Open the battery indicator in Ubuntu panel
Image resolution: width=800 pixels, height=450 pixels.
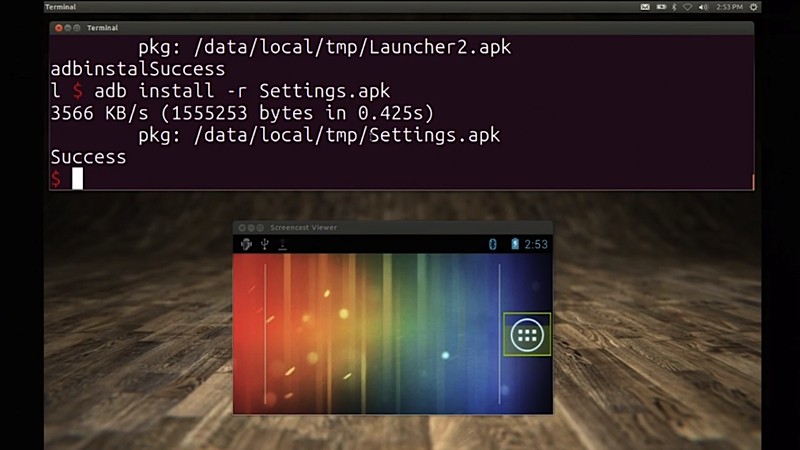pyautogui.click(x=660, y=7)
